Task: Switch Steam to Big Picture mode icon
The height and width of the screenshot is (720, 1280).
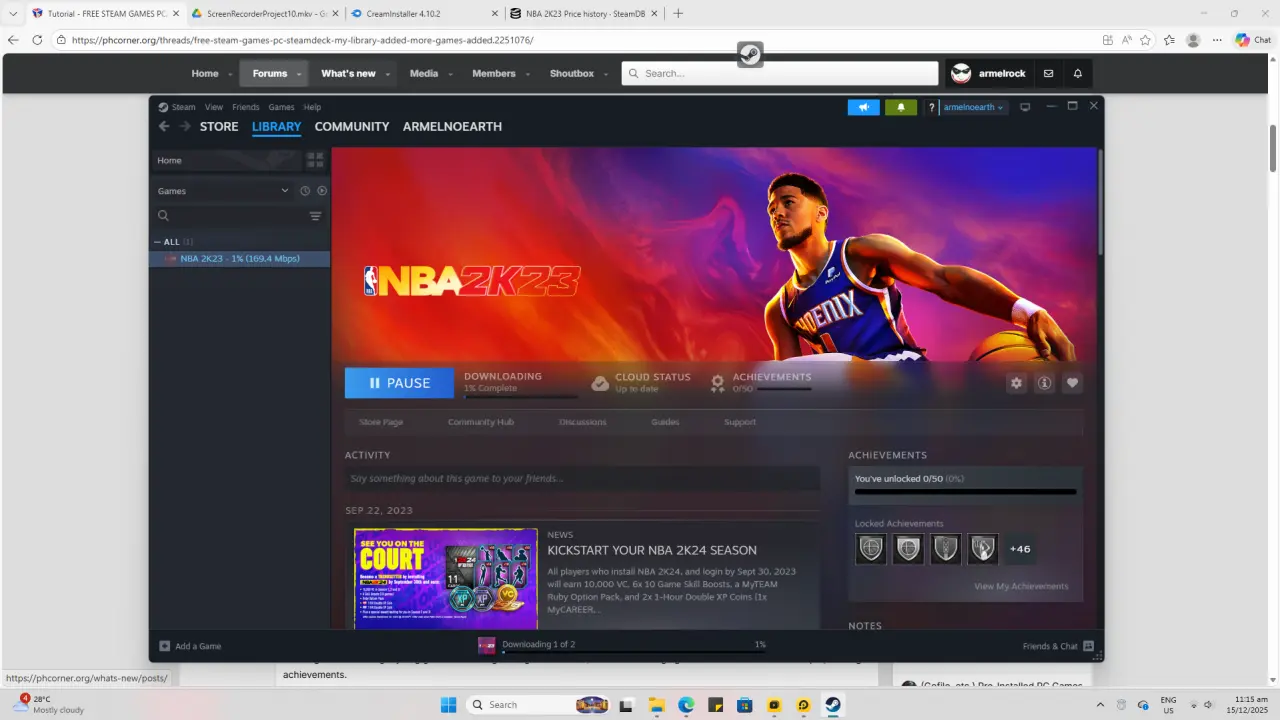Action: pyautogui.click(x=1025, y=107)
